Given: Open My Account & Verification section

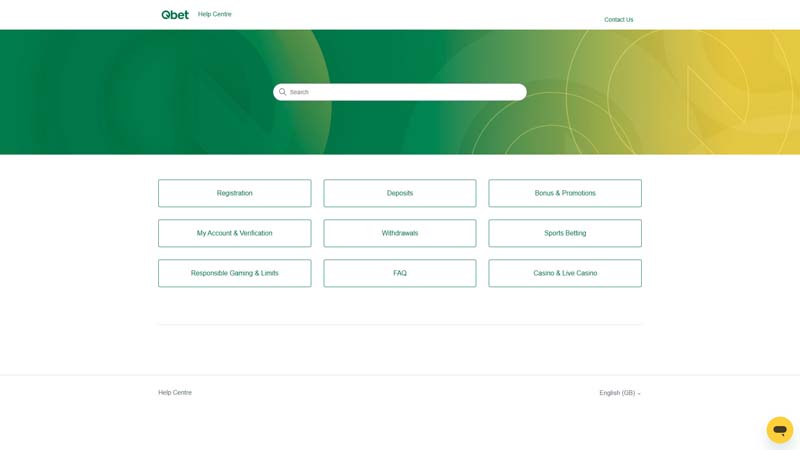Looking at the screenshot, I should (x=234, y=233).
